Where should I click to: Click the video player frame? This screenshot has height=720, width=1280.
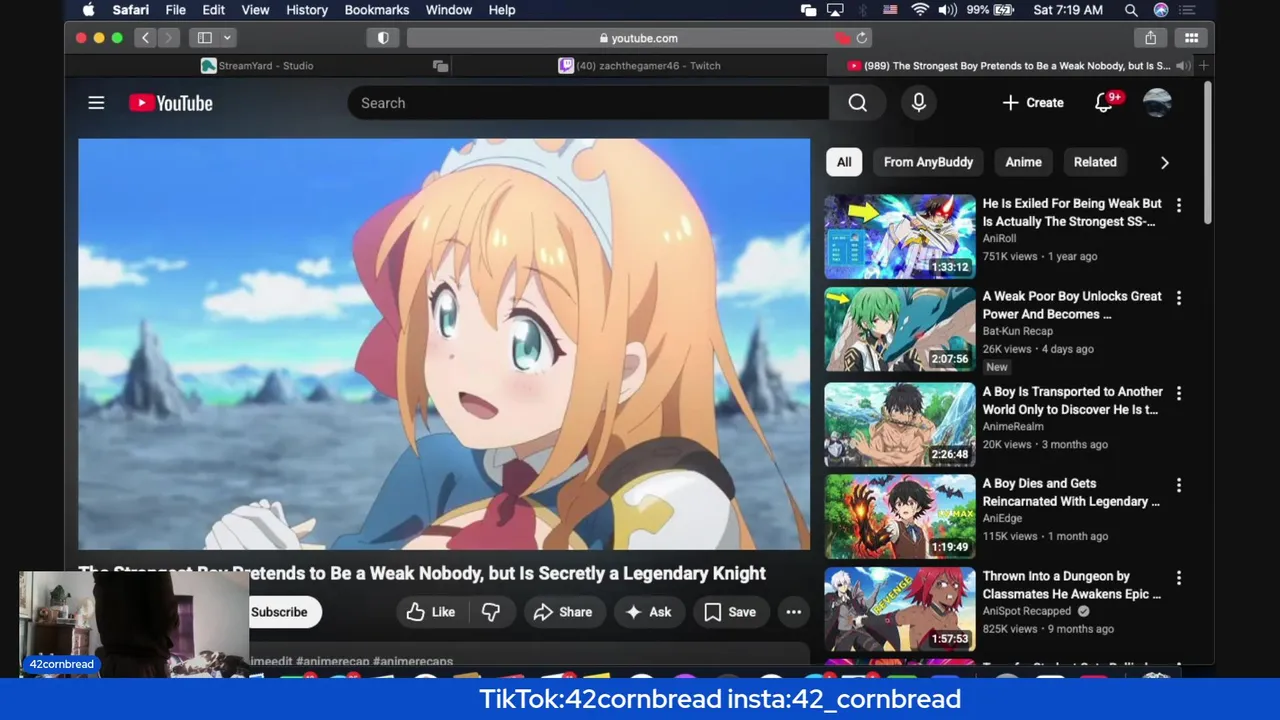(444, 344)
